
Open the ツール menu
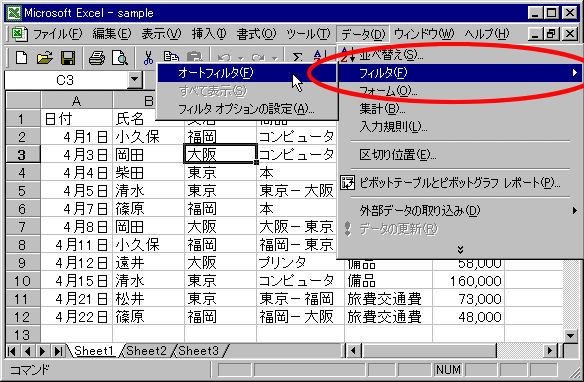click(x=308, y=34)
